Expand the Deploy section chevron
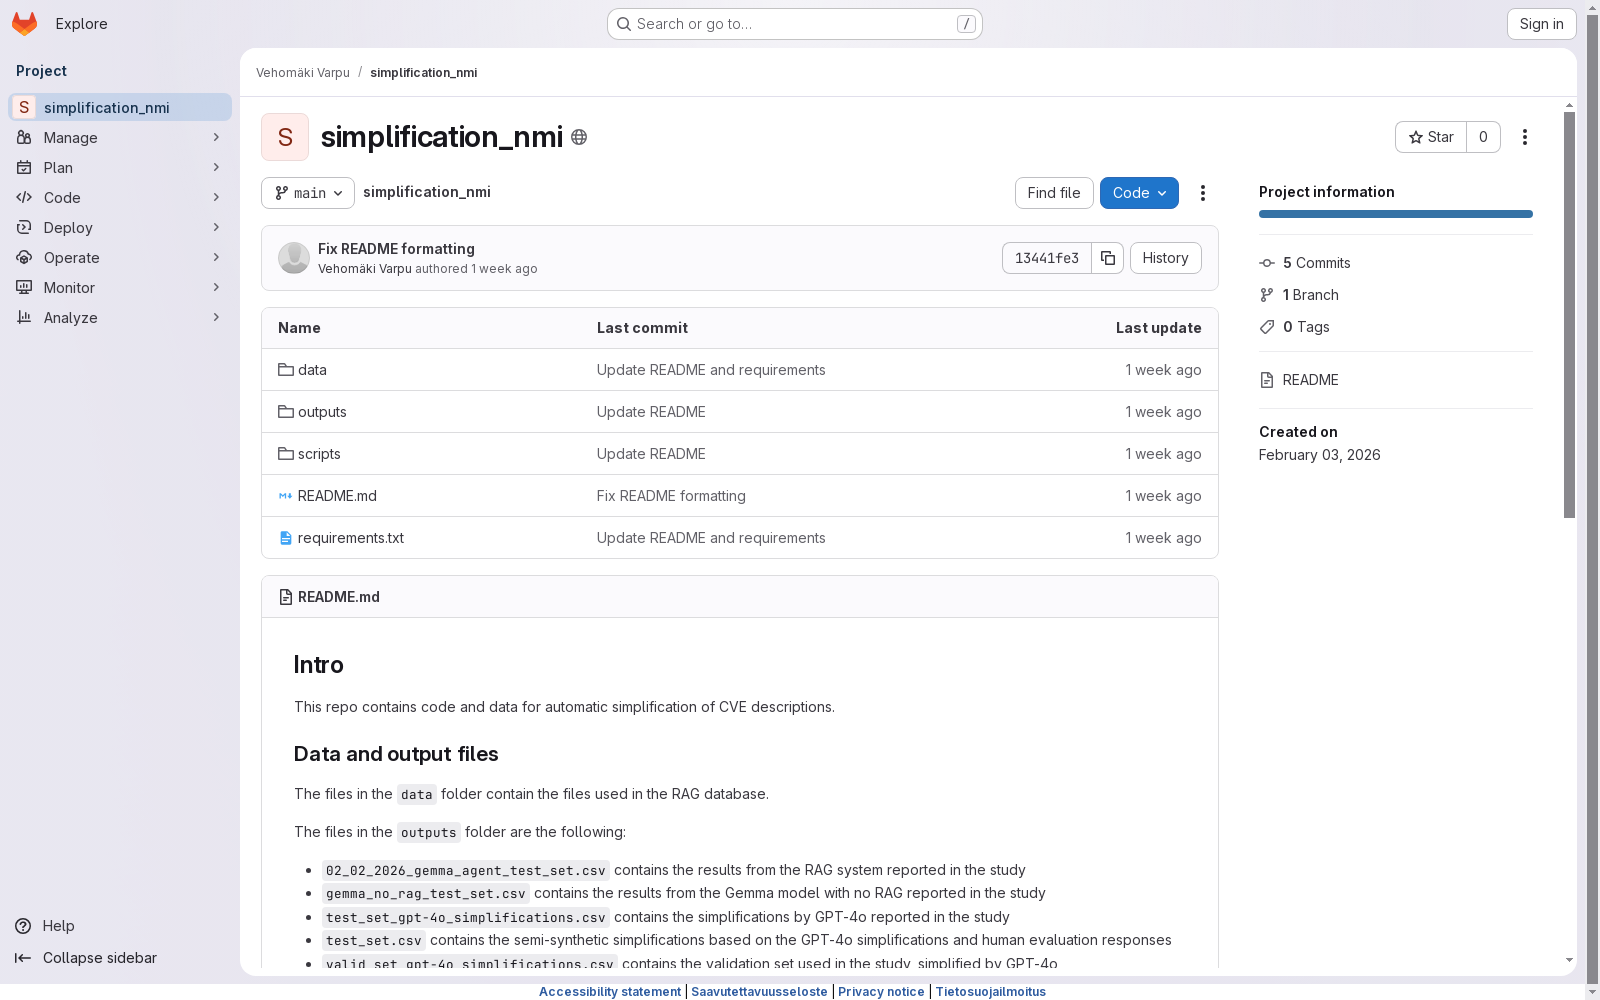Viewport: 1600px width, 1000px height. click(216, 227)
